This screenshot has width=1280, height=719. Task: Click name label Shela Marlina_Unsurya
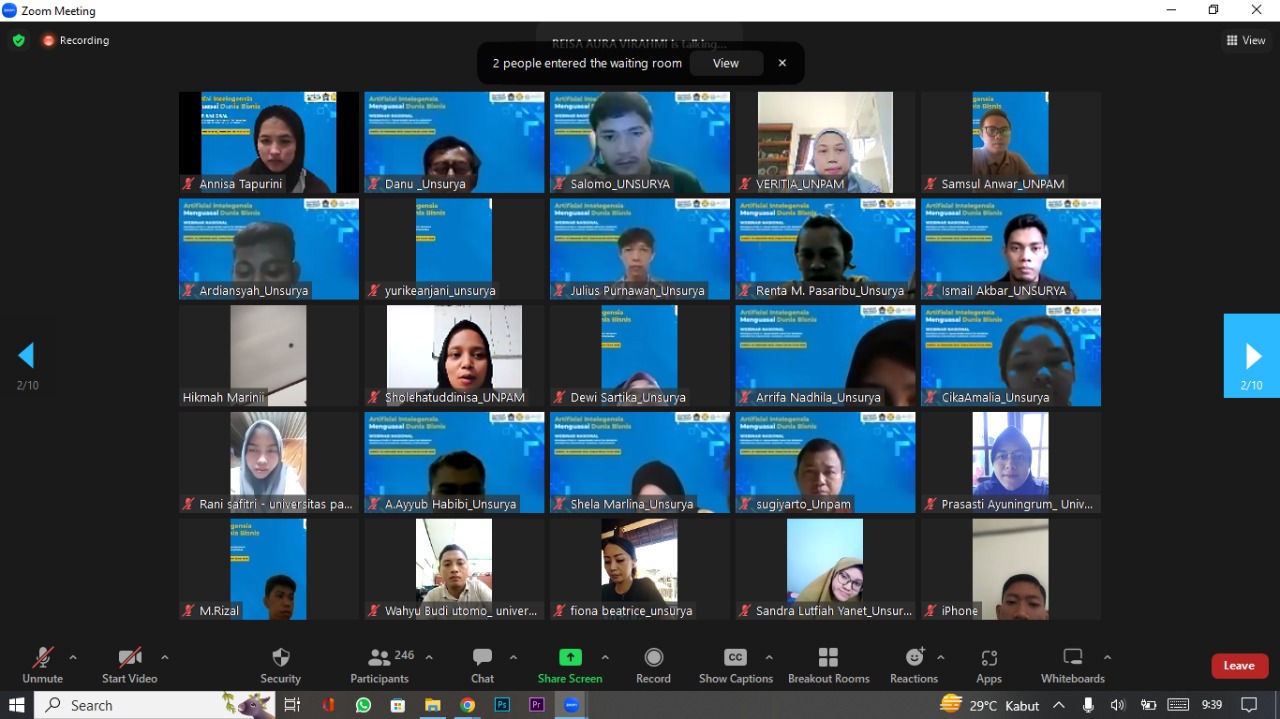(631, 504)
